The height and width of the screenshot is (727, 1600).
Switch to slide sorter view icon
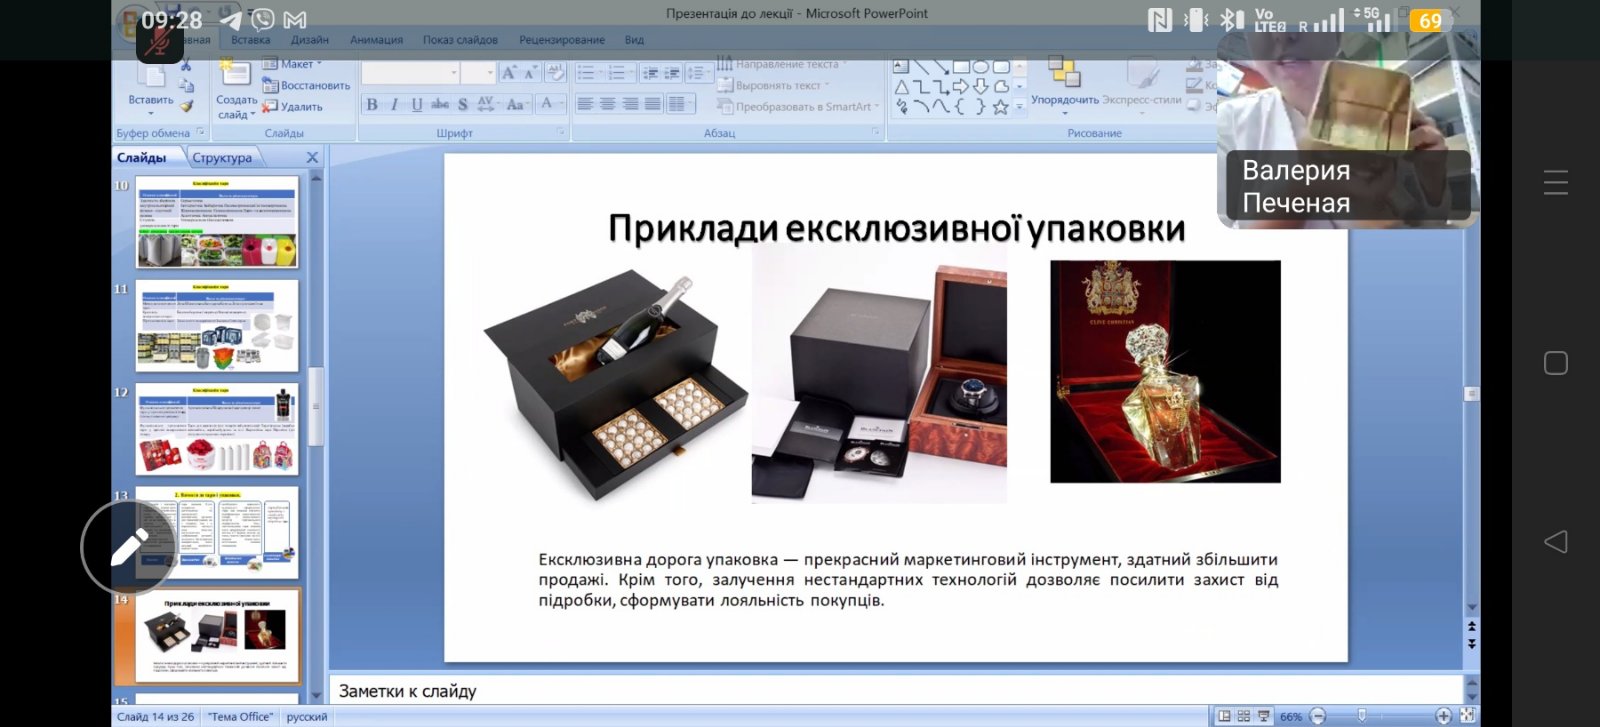pyautogui.click(x=1244, y=716)
